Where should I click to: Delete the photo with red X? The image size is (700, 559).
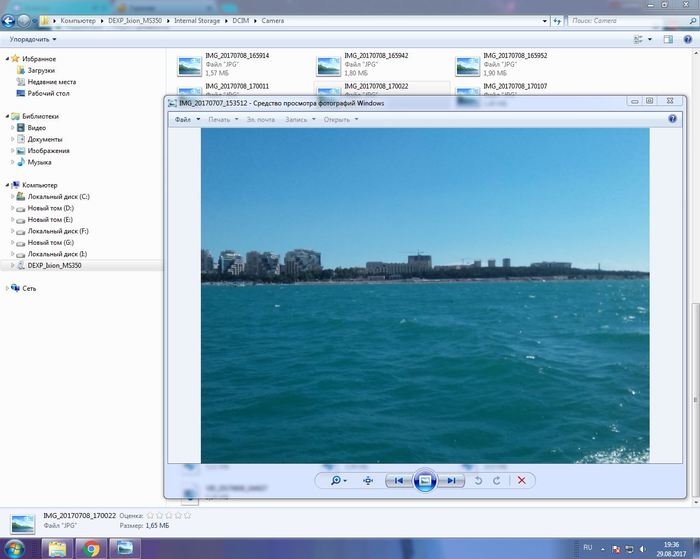tap(521, 481)
